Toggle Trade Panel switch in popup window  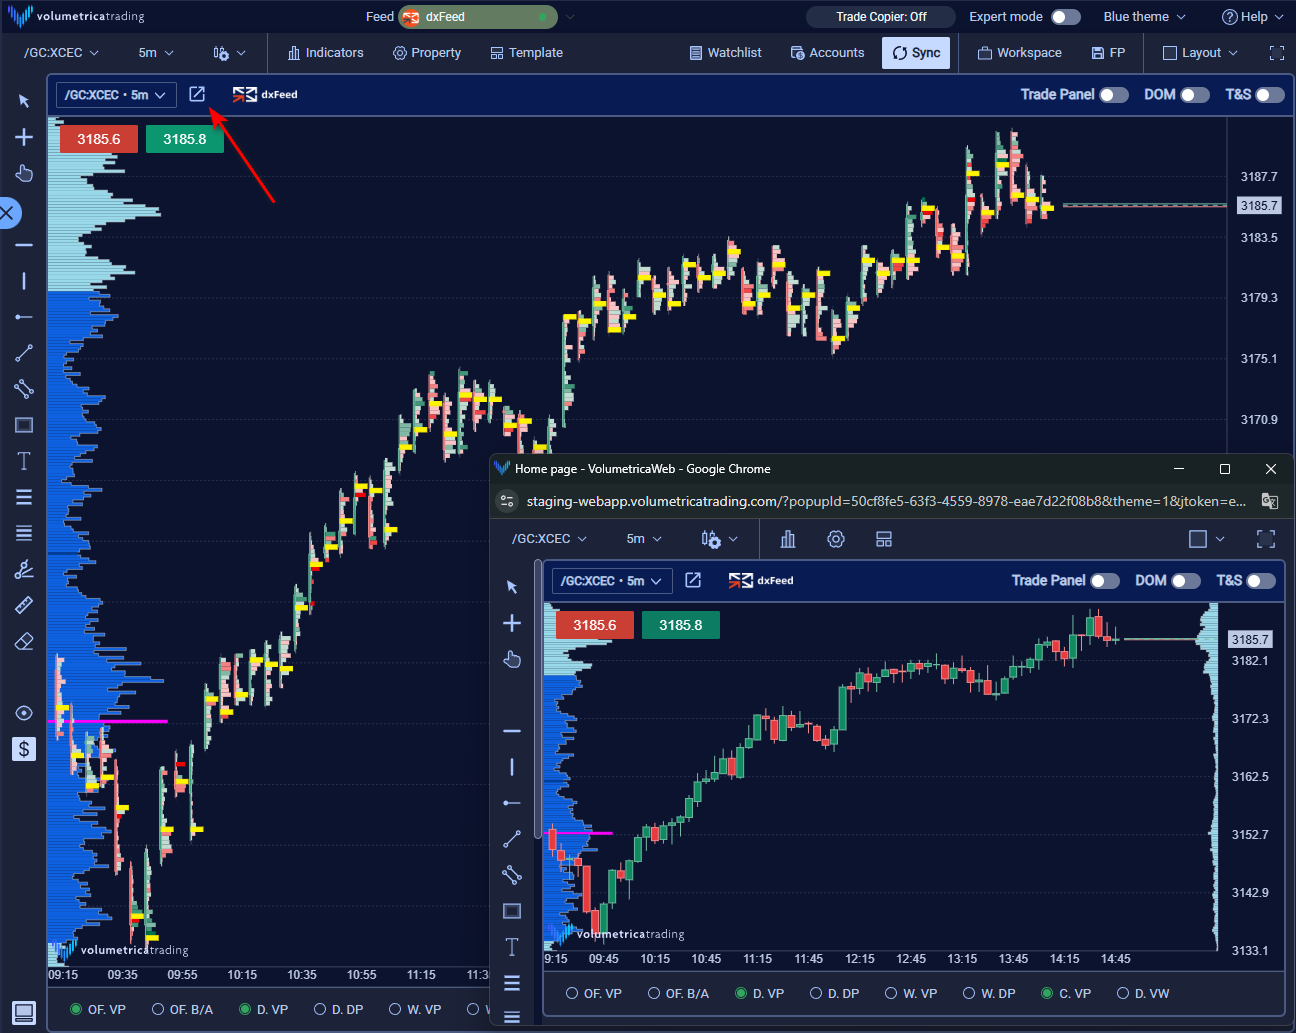(x=1105, y=581)
